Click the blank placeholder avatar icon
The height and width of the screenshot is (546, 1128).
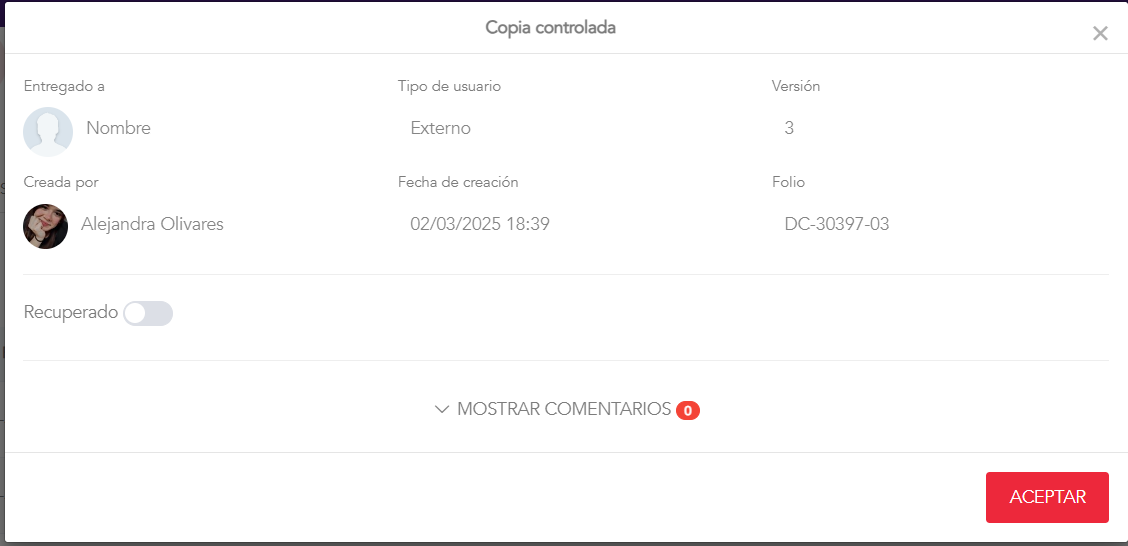pos(48,131)
